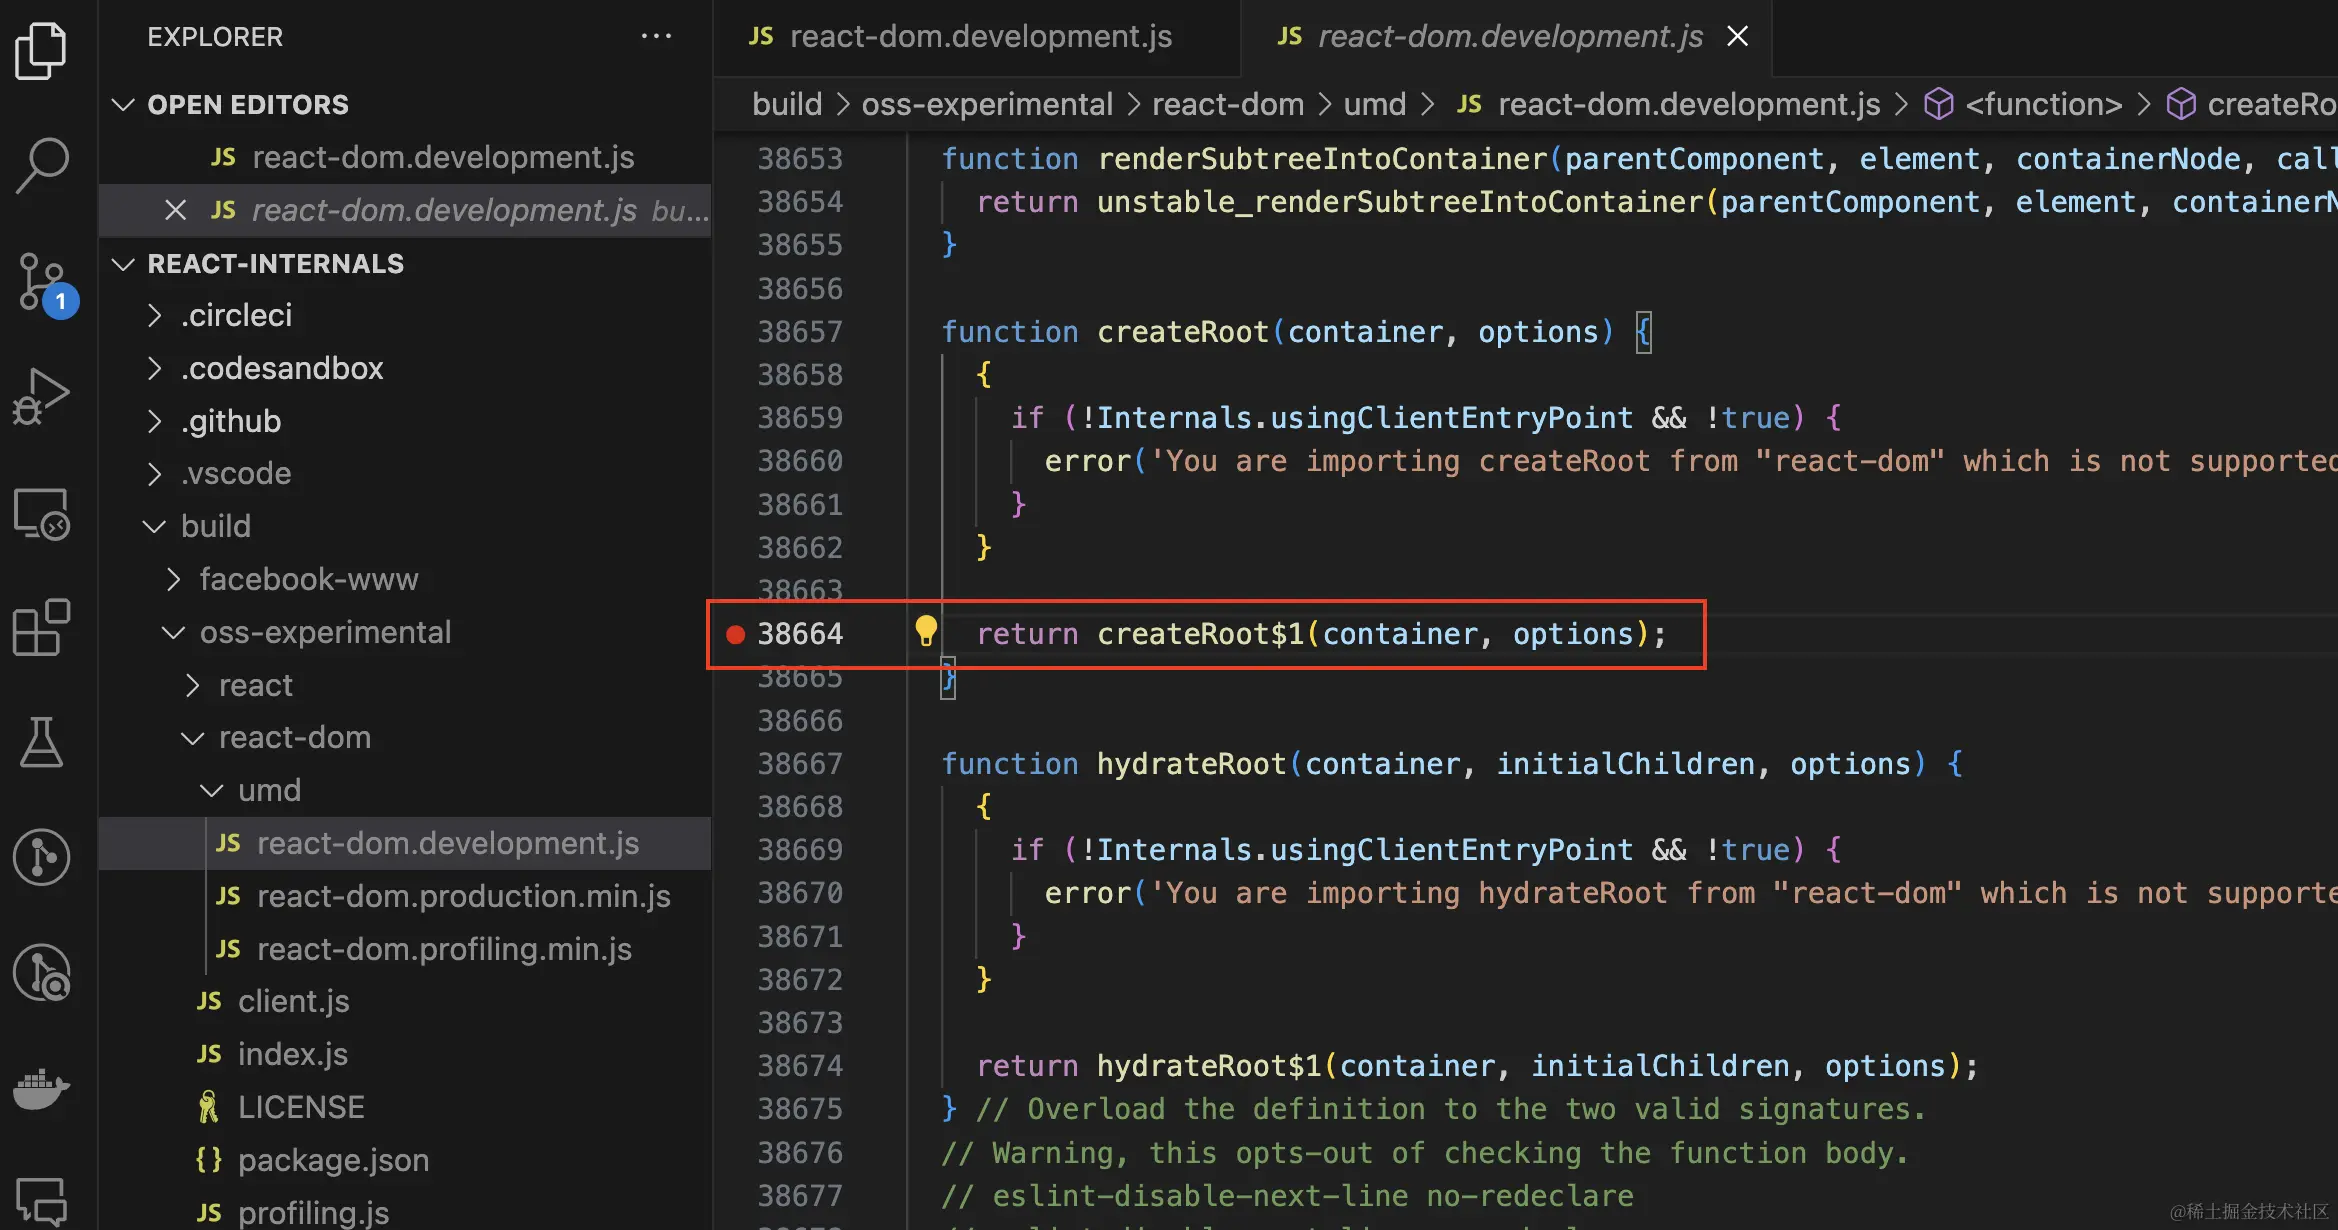Click line number 38674 in gutter
Viewport: 2338px width, 1230px height.
[x=800, y=1066]
